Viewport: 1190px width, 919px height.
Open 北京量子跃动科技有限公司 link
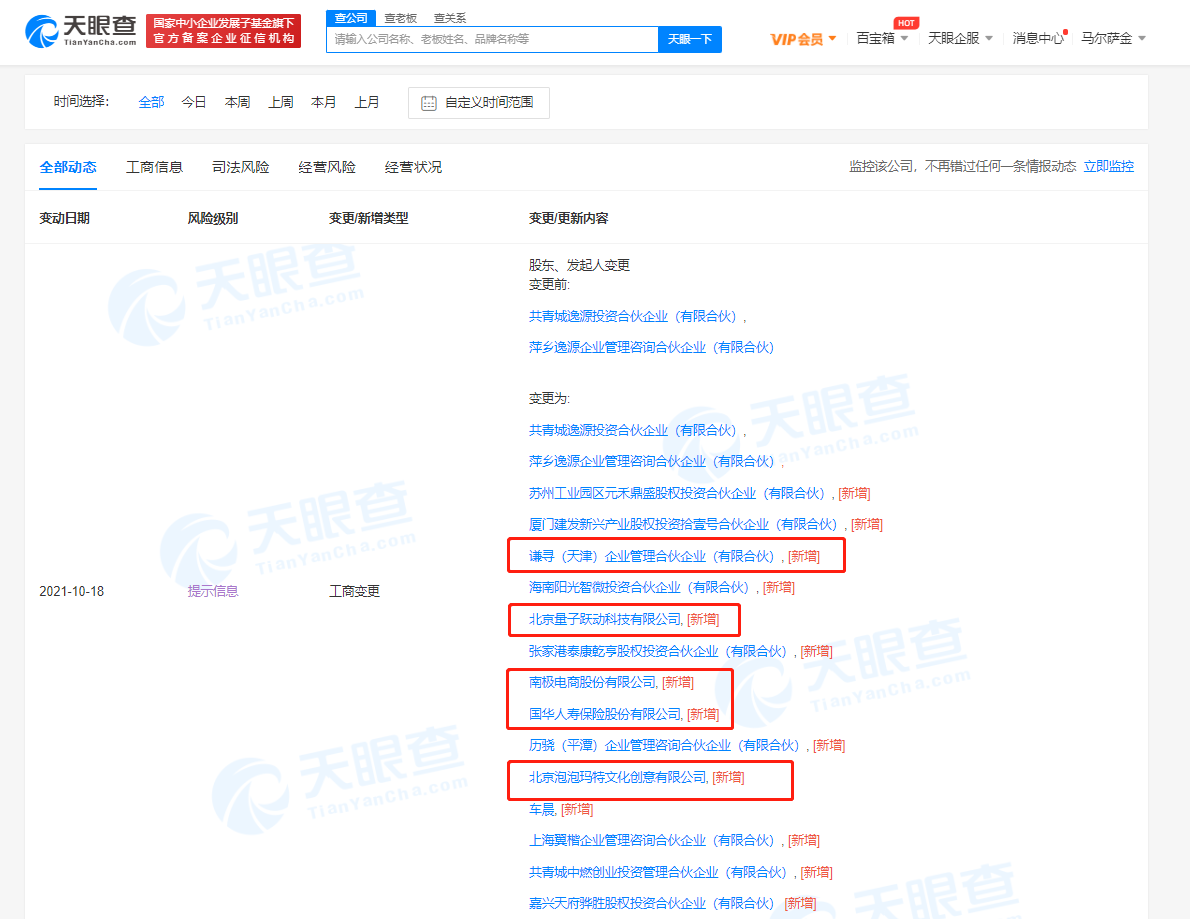tap(606, 619)
